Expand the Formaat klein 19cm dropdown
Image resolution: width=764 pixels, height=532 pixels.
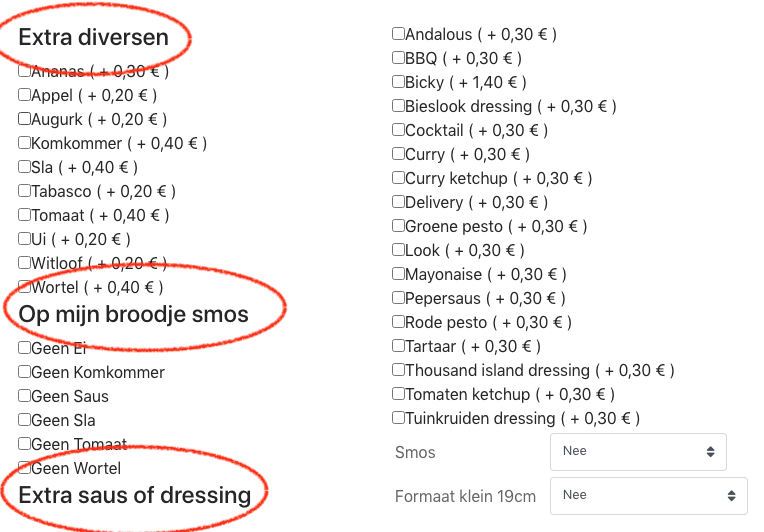pos(648,496)
